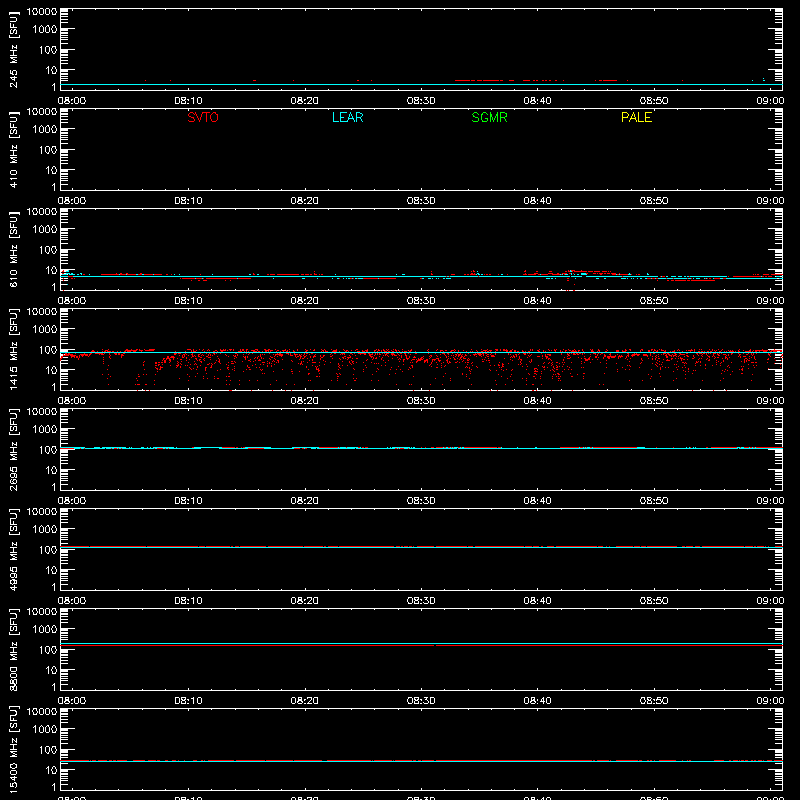Click the 10 tick of 2695 MHz plot
Viewport: 800px width, 800px height.
(52, 470)
